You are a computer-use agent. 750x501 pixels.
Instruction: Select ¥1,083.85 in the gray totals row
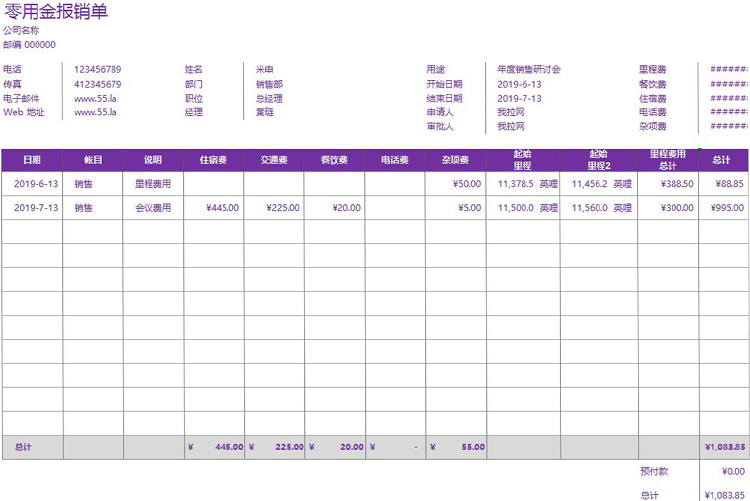pyautogui.click(x=723, y=447)
